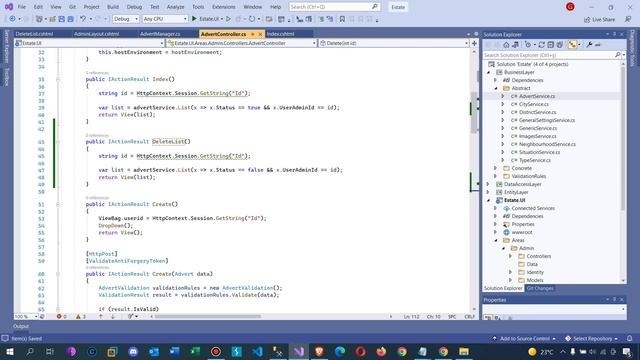Open the Toolbox side tab
640x360 pixels.
click(7, 77)
